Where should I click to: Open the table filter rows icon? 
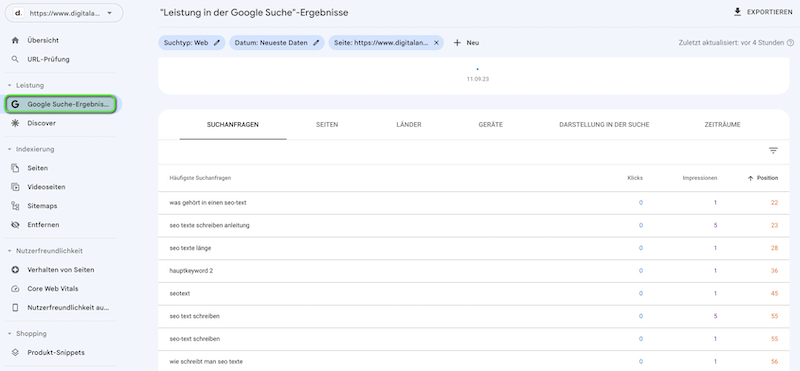tap(773, 151)
